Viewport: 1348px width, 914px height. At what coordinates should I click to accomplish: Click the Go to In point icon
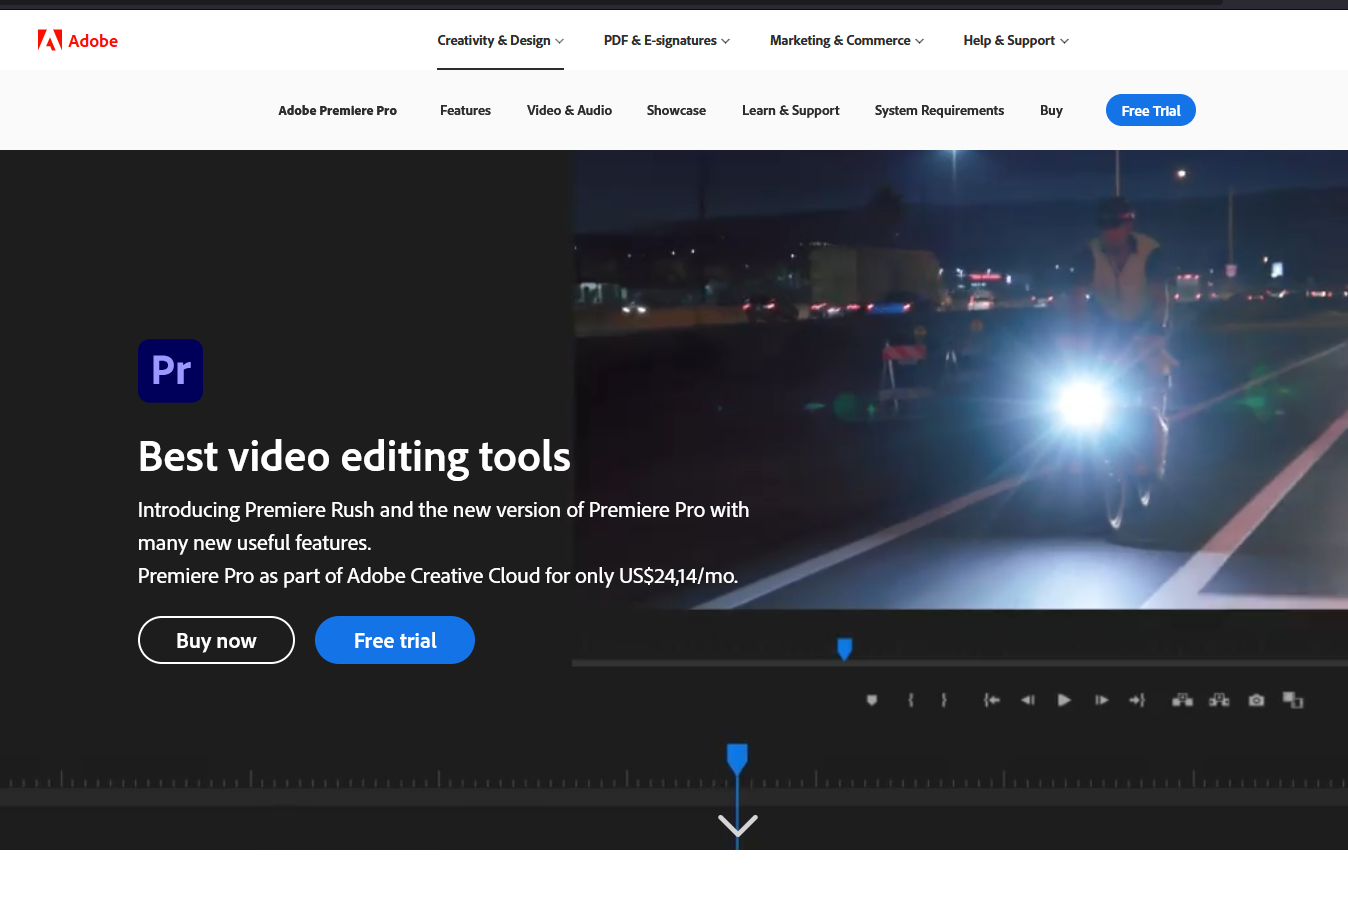991,700
